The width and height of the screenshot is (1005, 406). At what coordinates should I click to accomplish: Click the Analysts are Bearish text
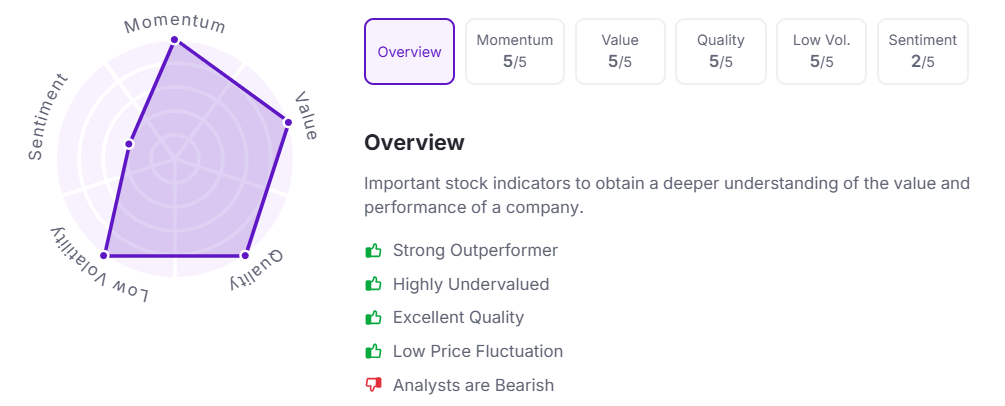(x=473, y=385)
